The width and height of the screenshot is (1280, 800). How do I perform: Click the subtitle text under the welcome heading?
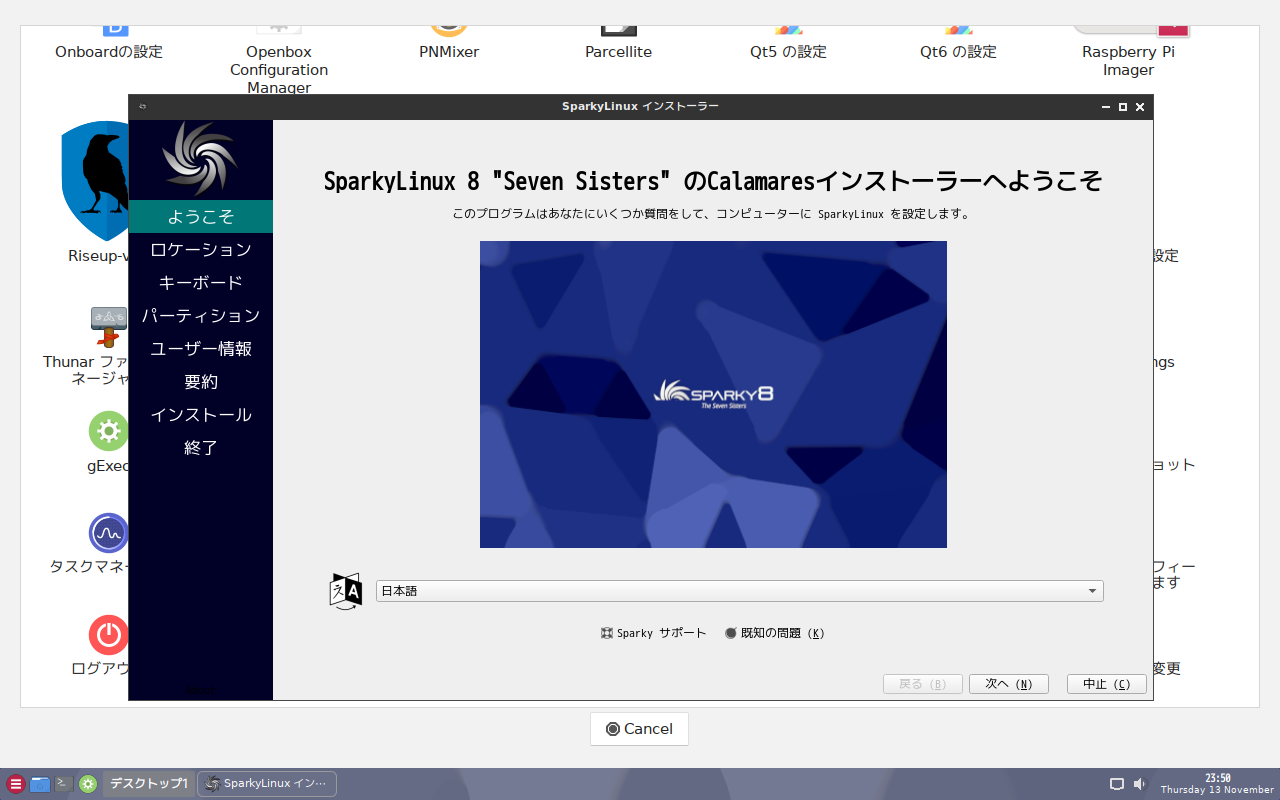pos(713,214)
